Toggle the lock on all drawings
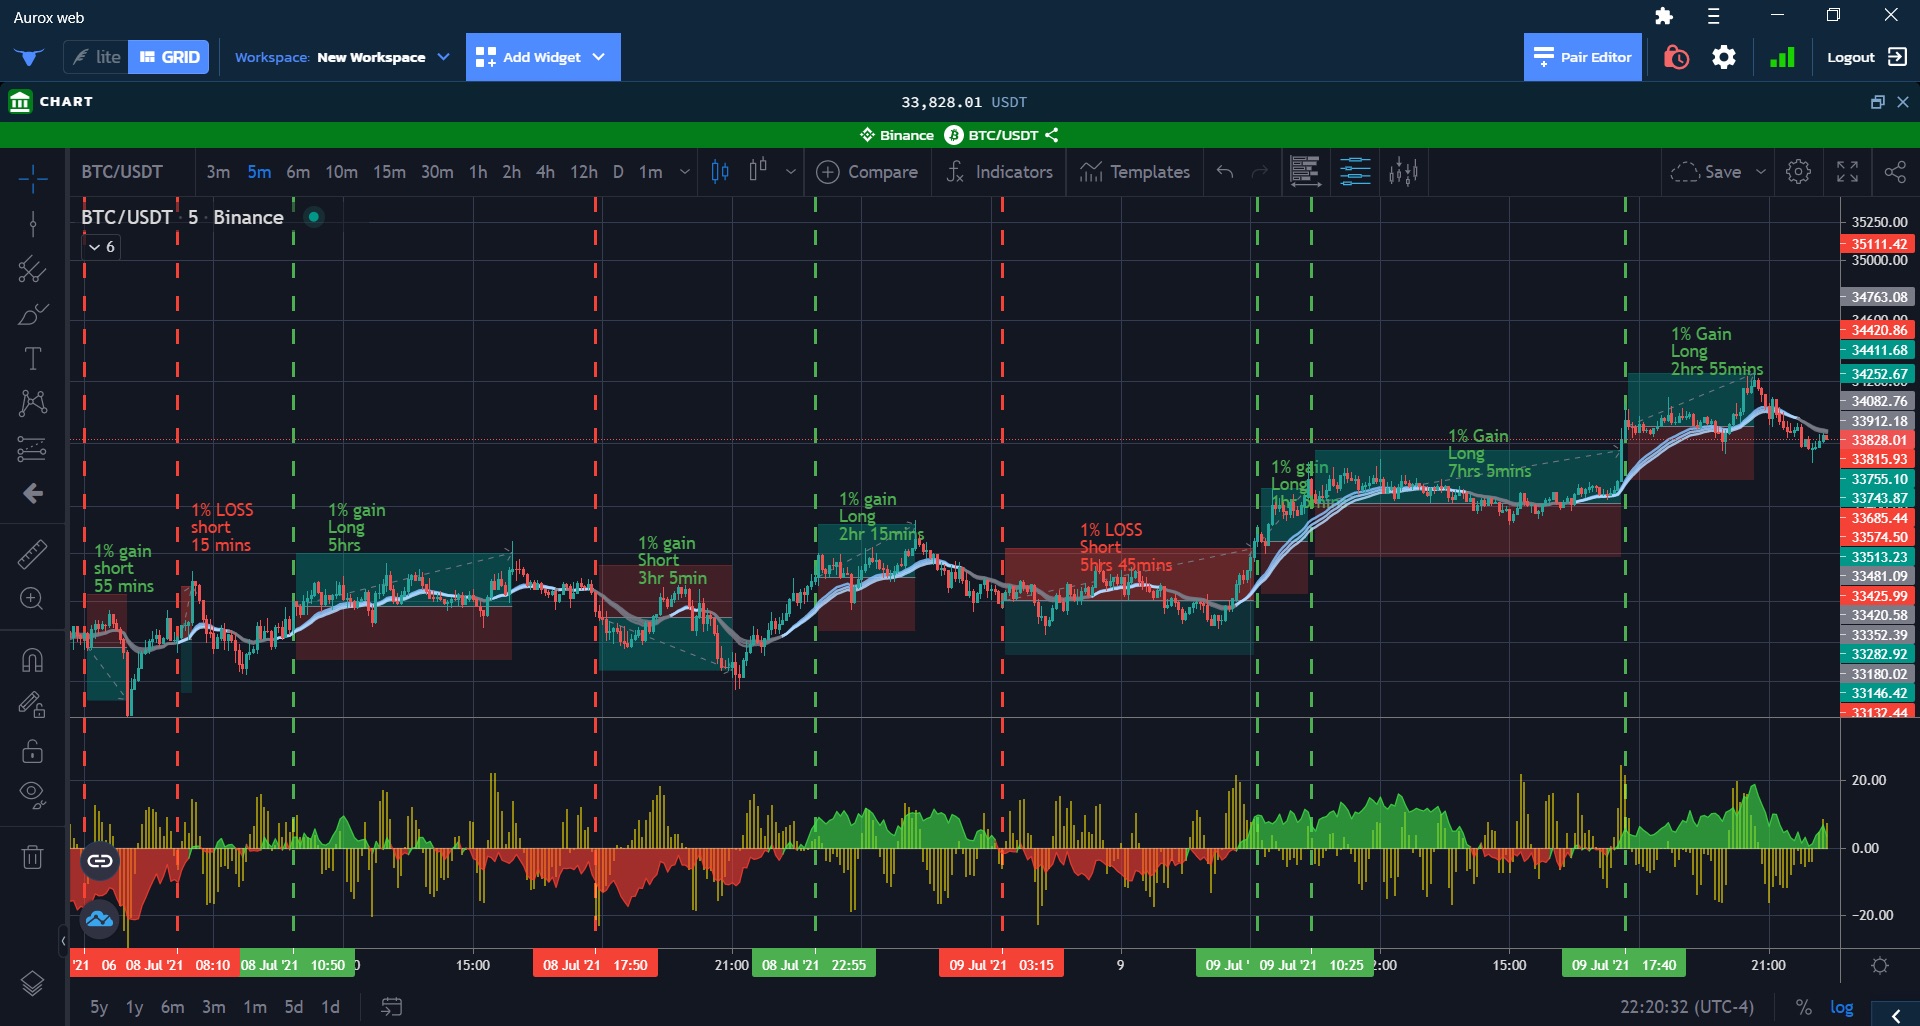The height and width of the screenshot is (1026, 1920). [x=33, y=751]
